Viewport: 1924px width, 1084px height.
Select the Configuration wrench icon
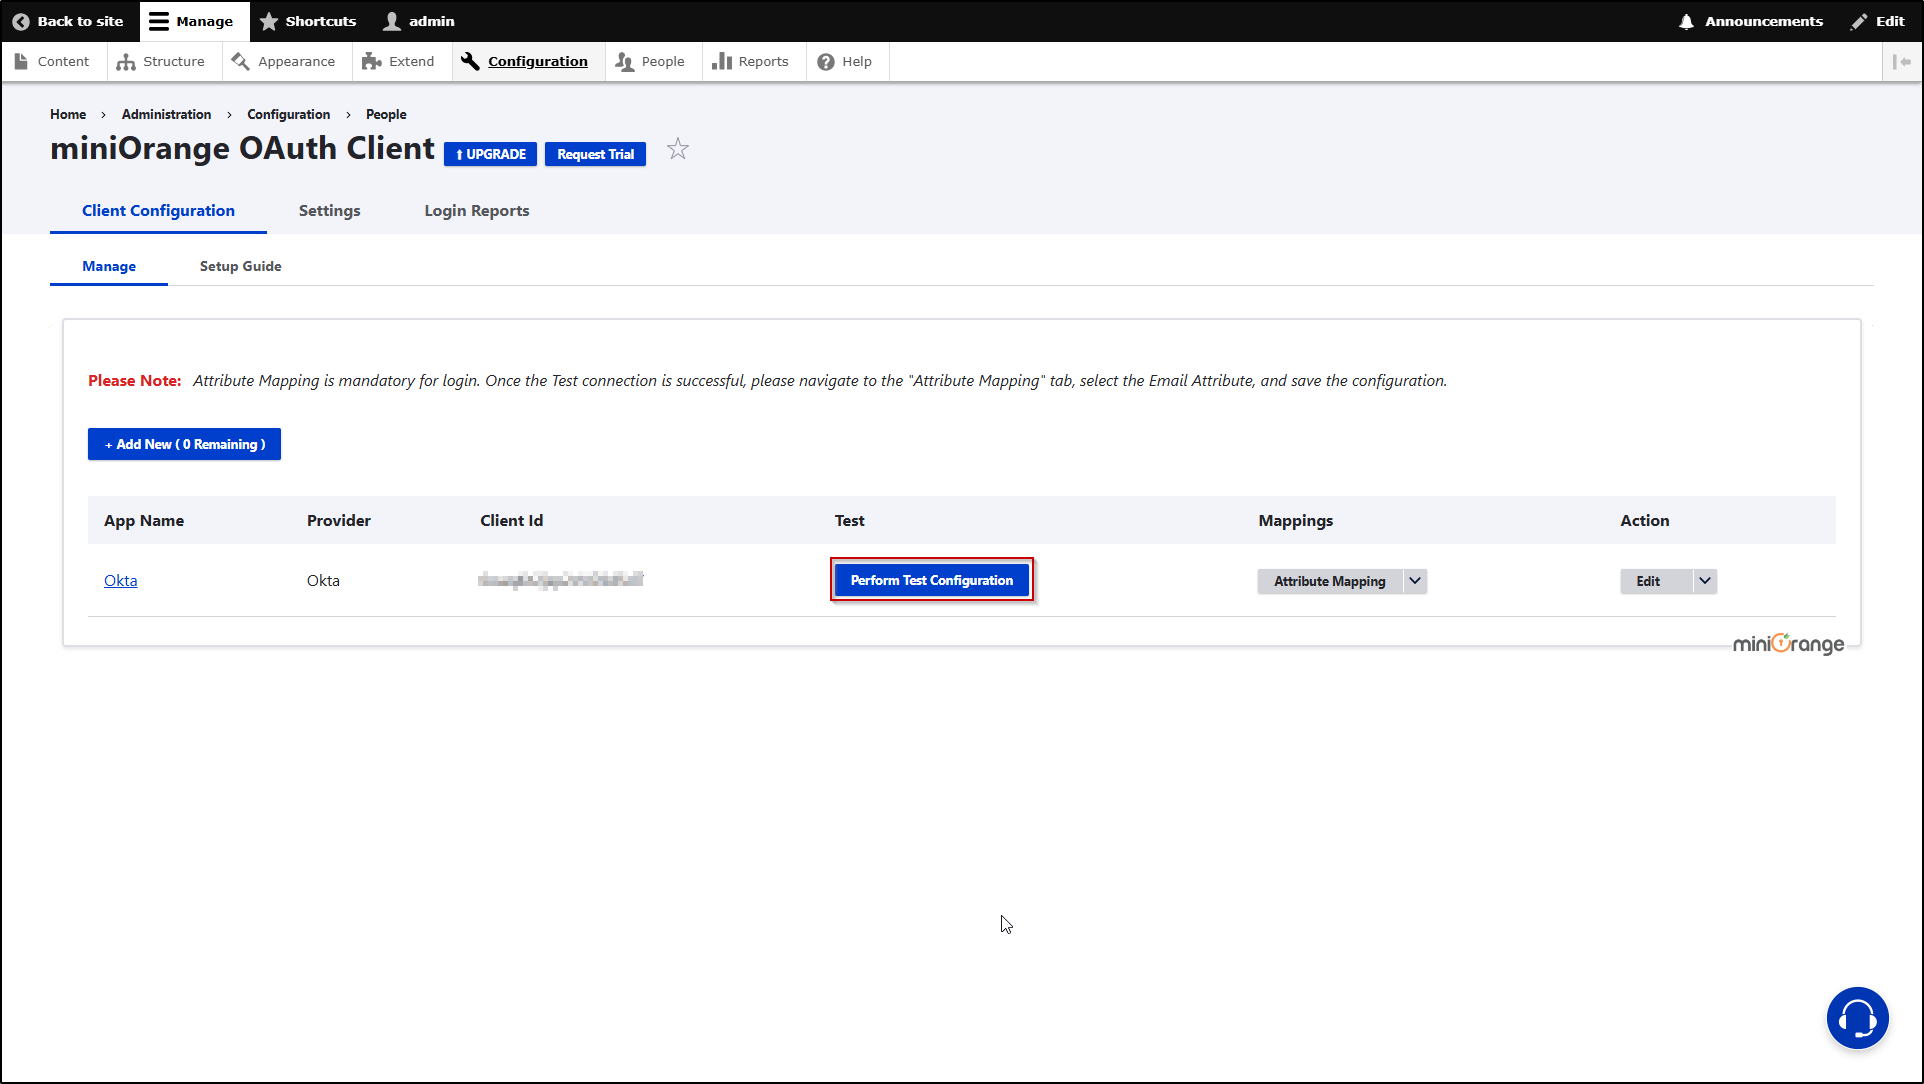click(469, 61)
